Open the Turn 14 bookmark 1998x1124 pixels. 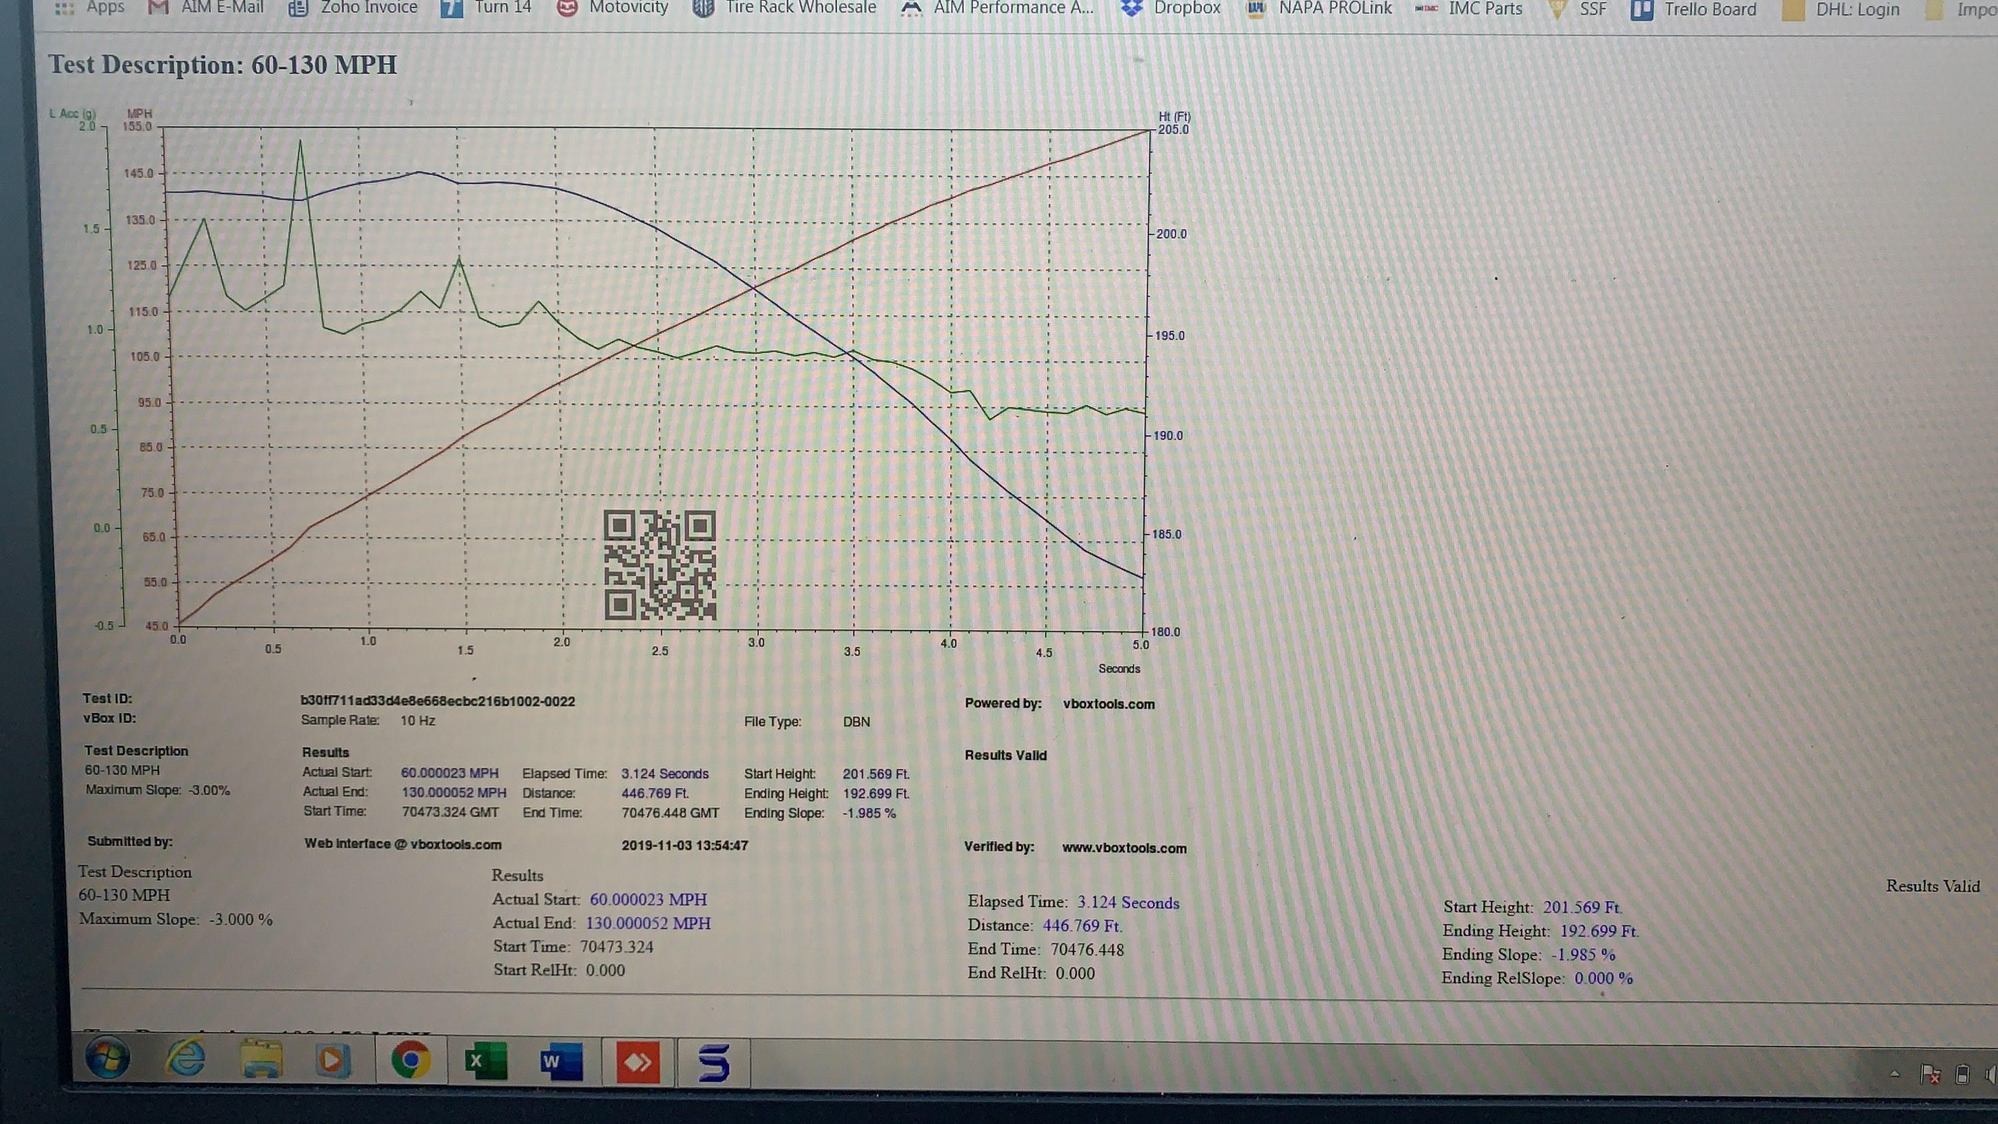tap(486, 8)
